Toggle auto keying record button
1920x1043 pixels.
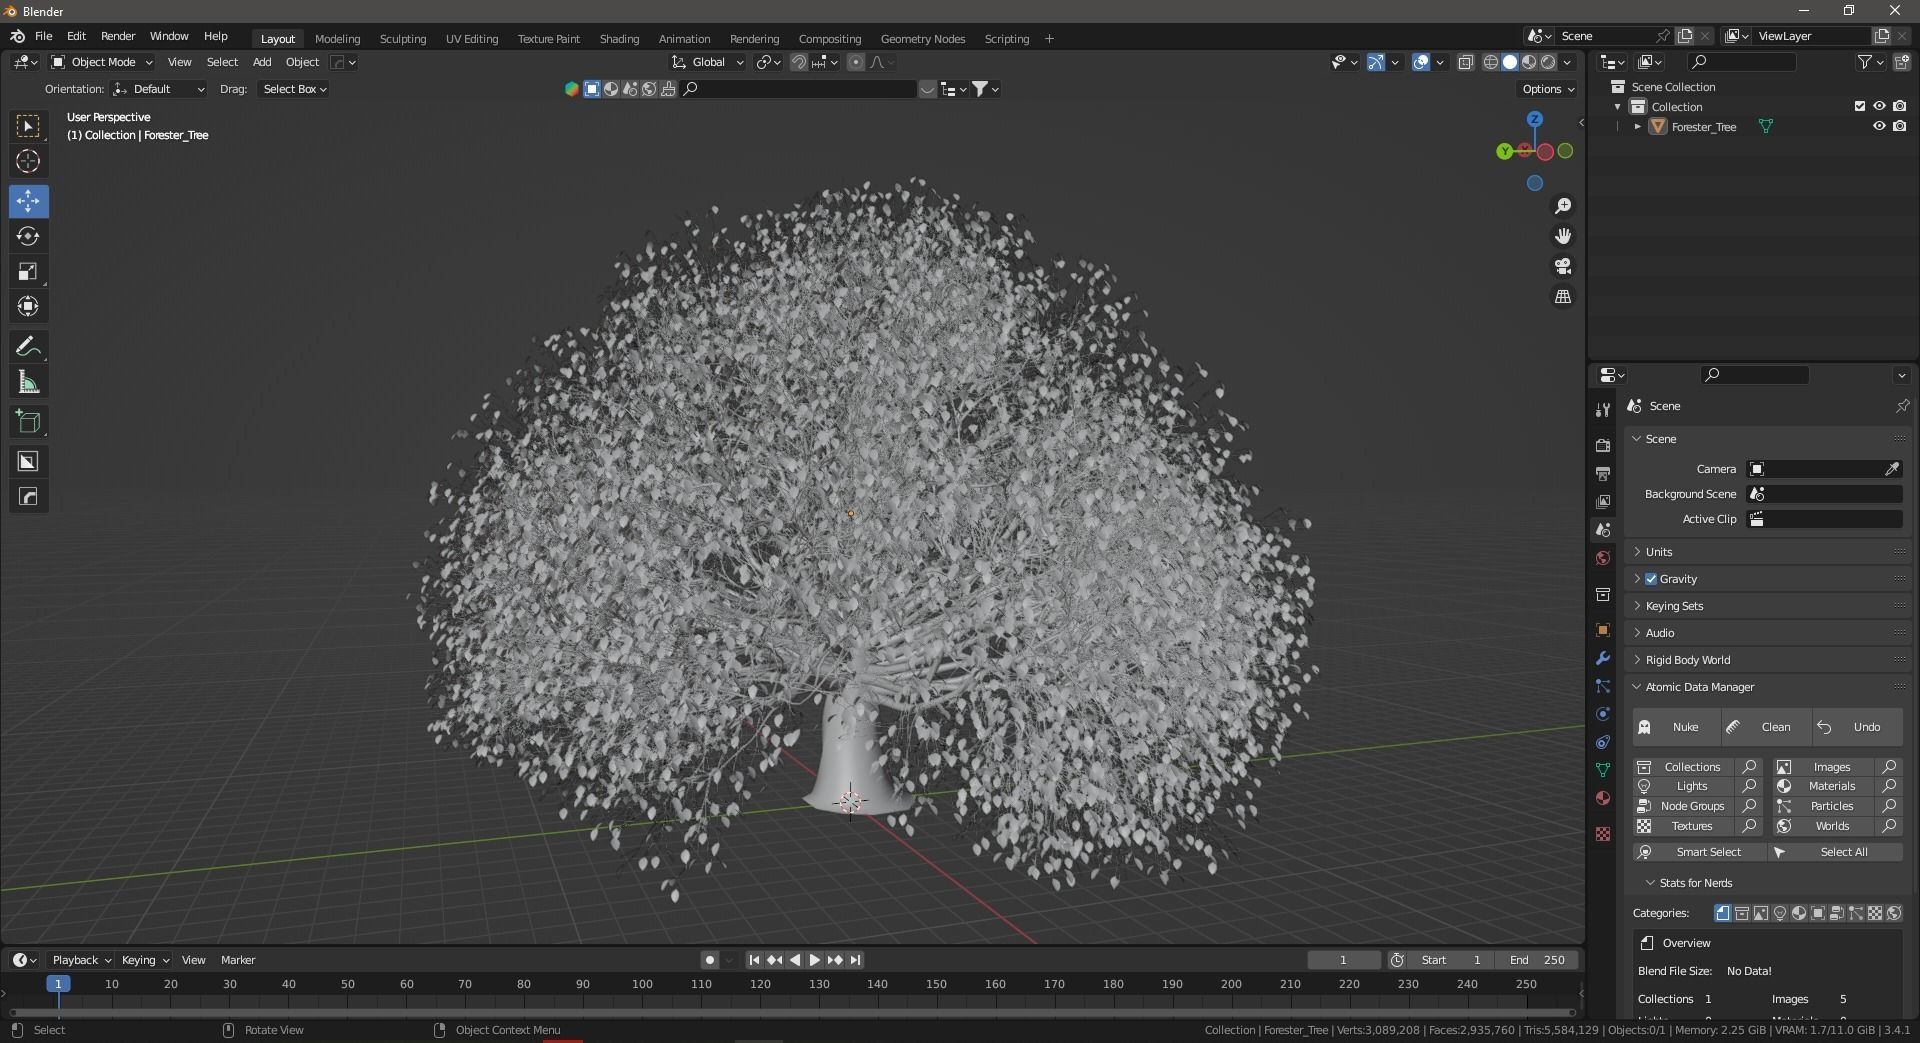click(709, 960)
